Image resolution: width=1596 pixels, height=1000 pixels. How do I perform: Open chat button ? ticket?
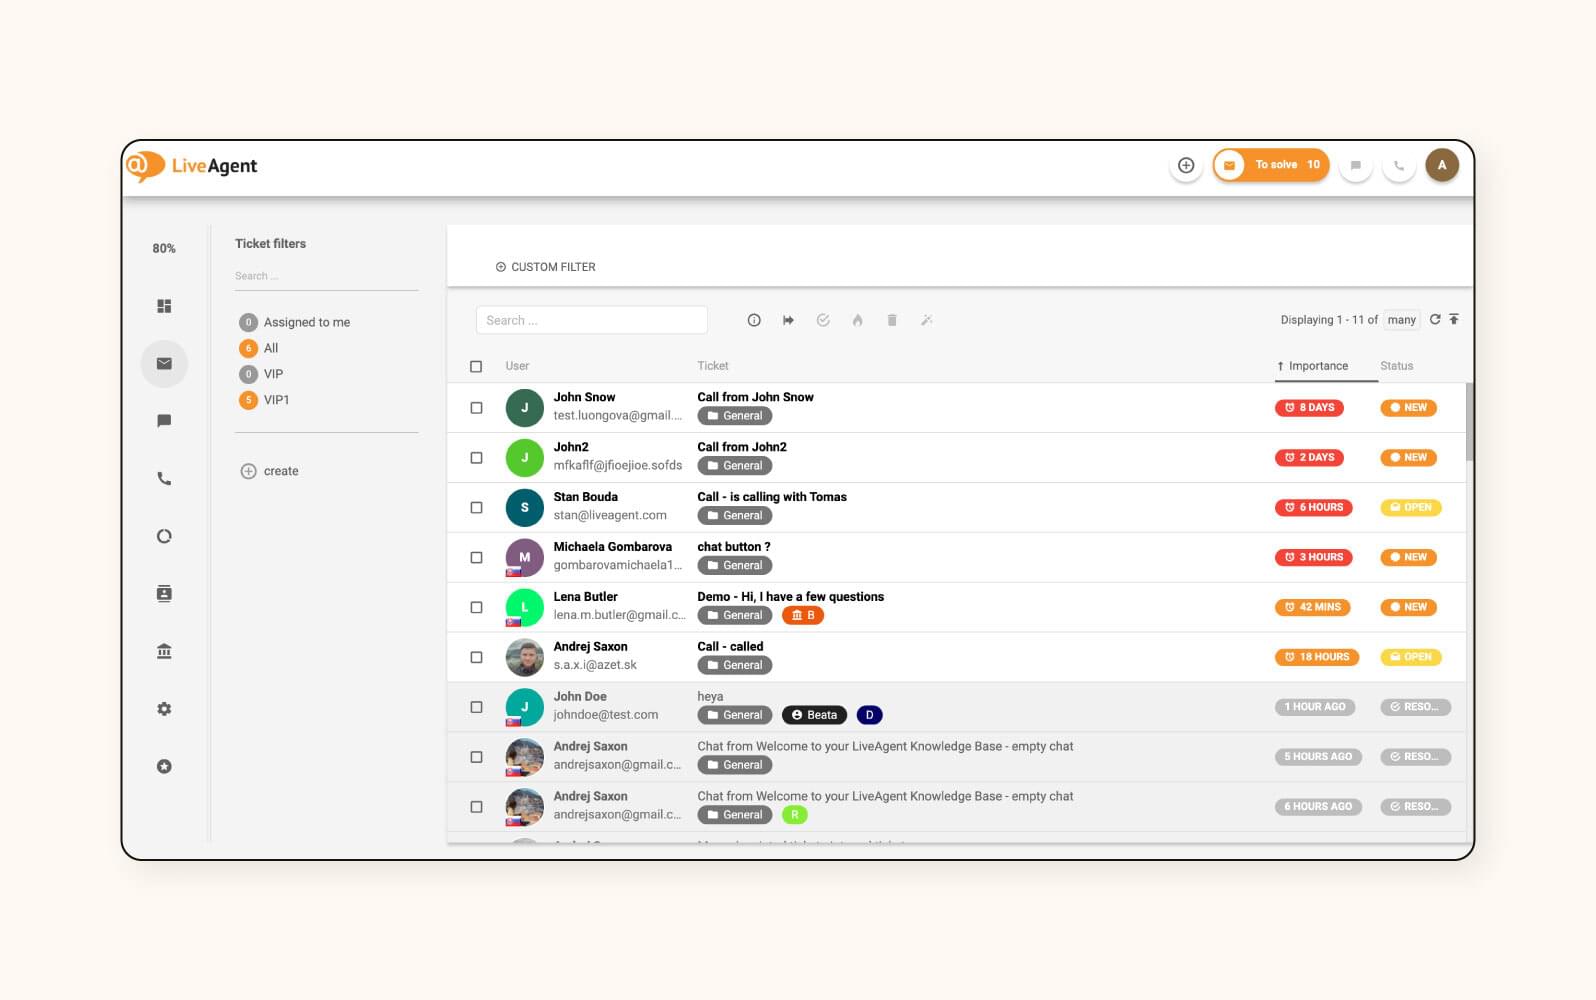coord(733,547)
